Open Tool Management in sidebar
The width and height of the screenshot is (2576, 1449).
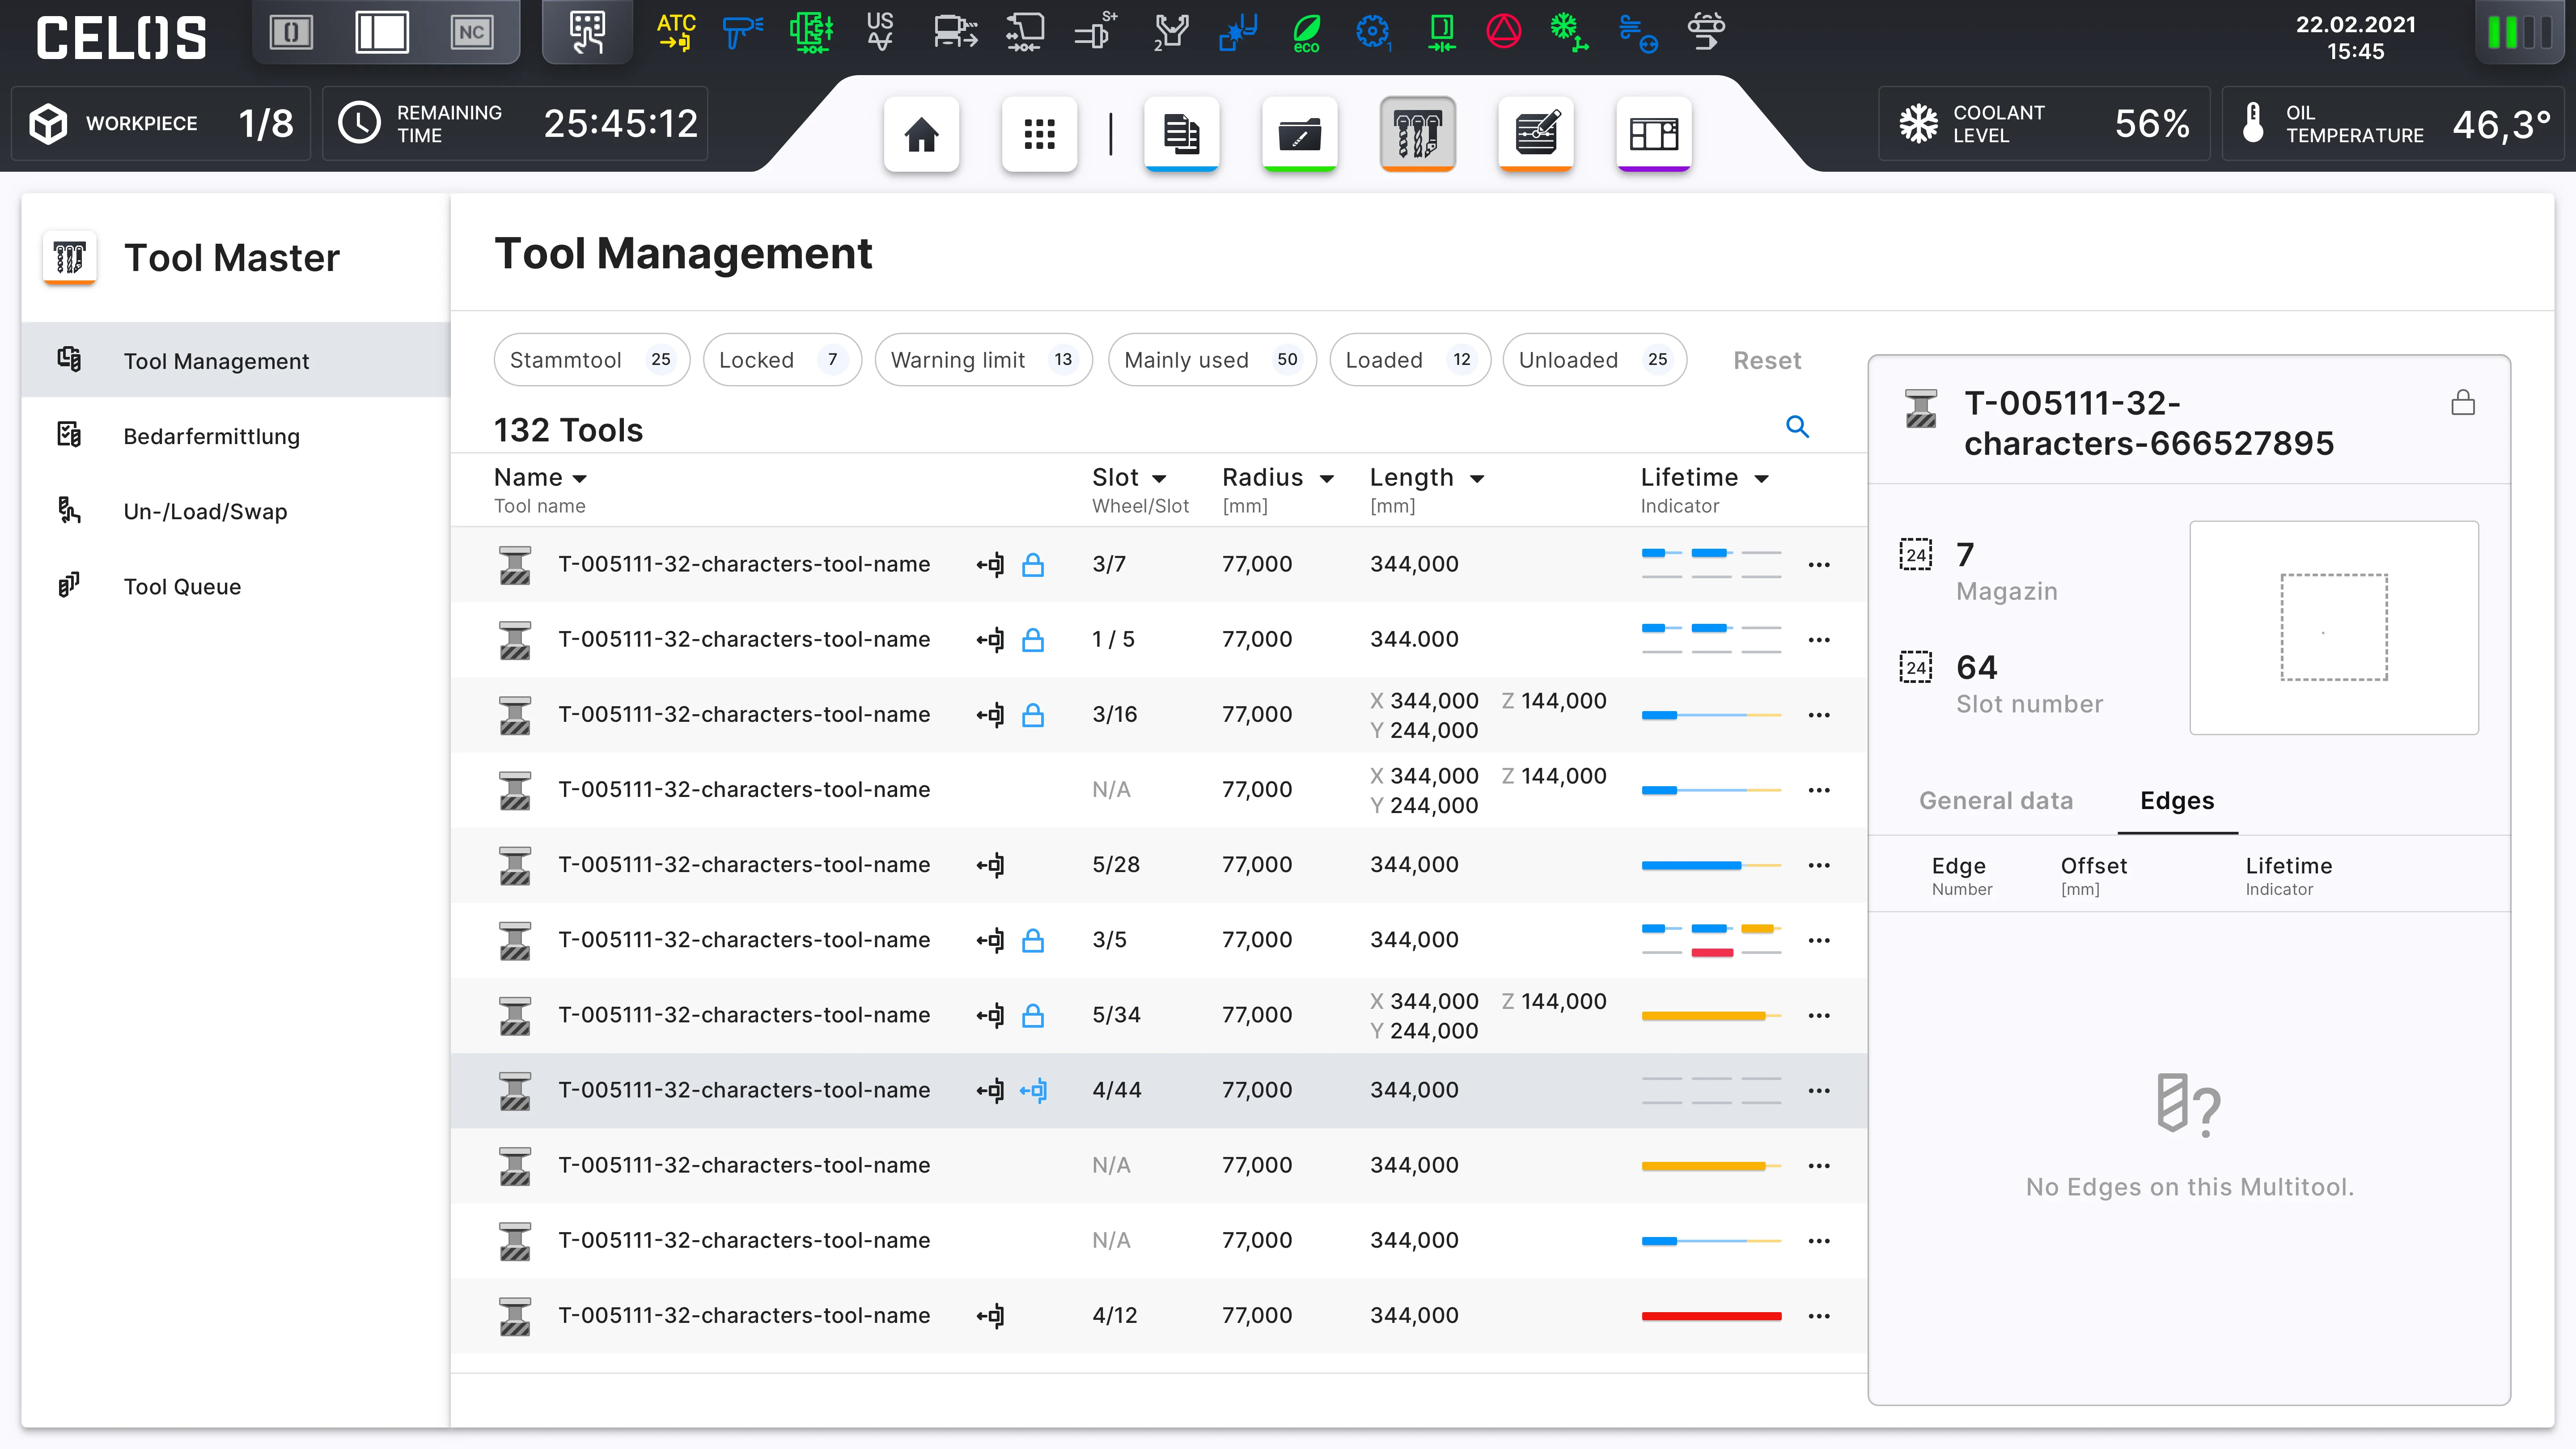(236, 360)
